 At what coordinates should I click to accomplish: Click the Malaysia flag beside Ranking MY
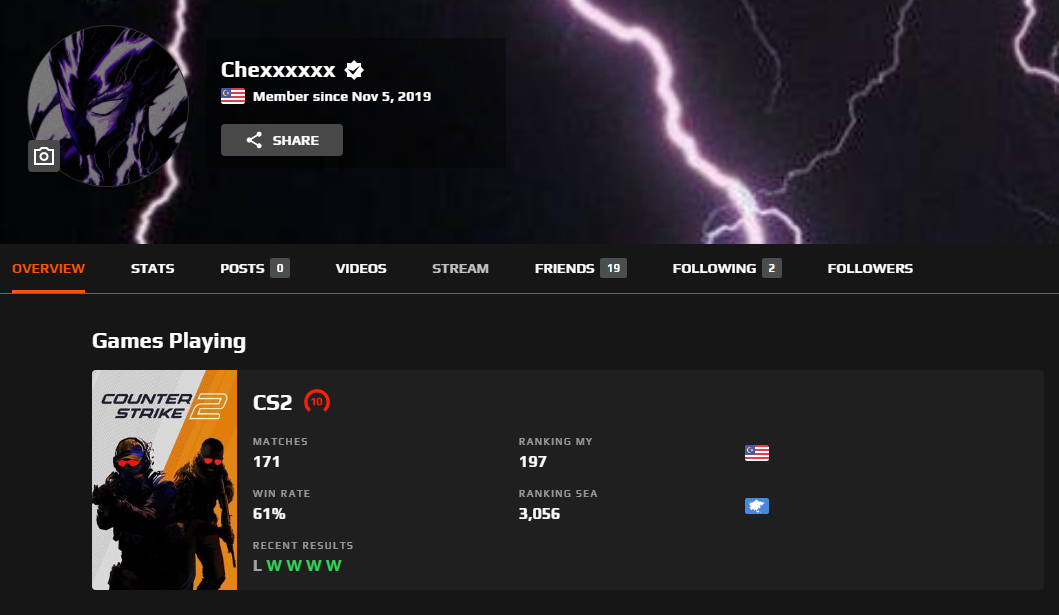coord(756,453)
